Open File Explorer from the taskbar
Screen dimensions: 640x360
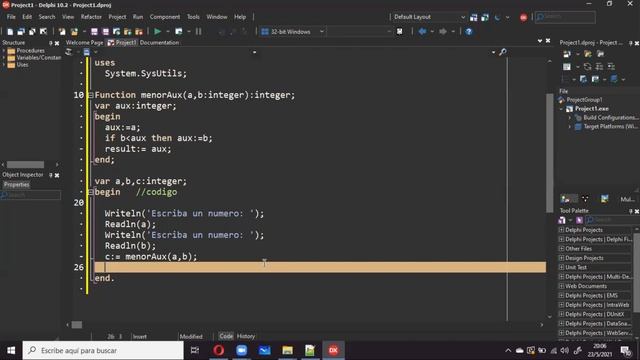(287, 350)
